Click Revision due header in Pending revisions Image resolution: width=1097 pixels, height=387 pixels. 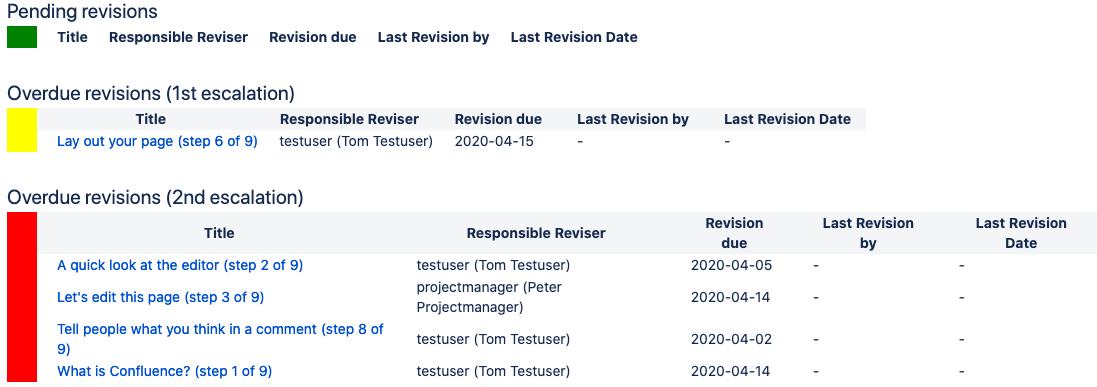coord(313,37)
